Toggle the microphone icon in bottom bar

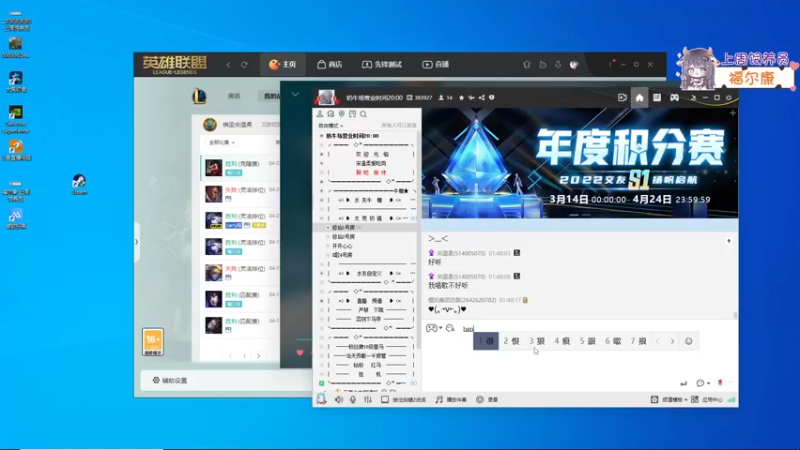(353, 399)
